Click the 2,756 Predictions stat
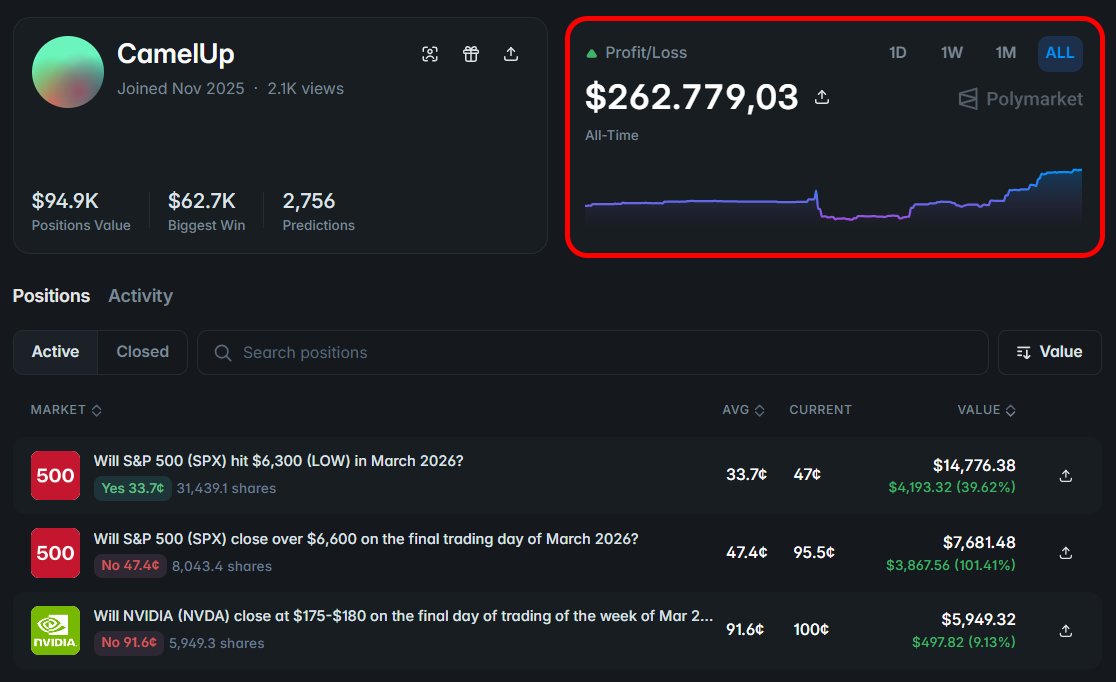 (318, 211)
